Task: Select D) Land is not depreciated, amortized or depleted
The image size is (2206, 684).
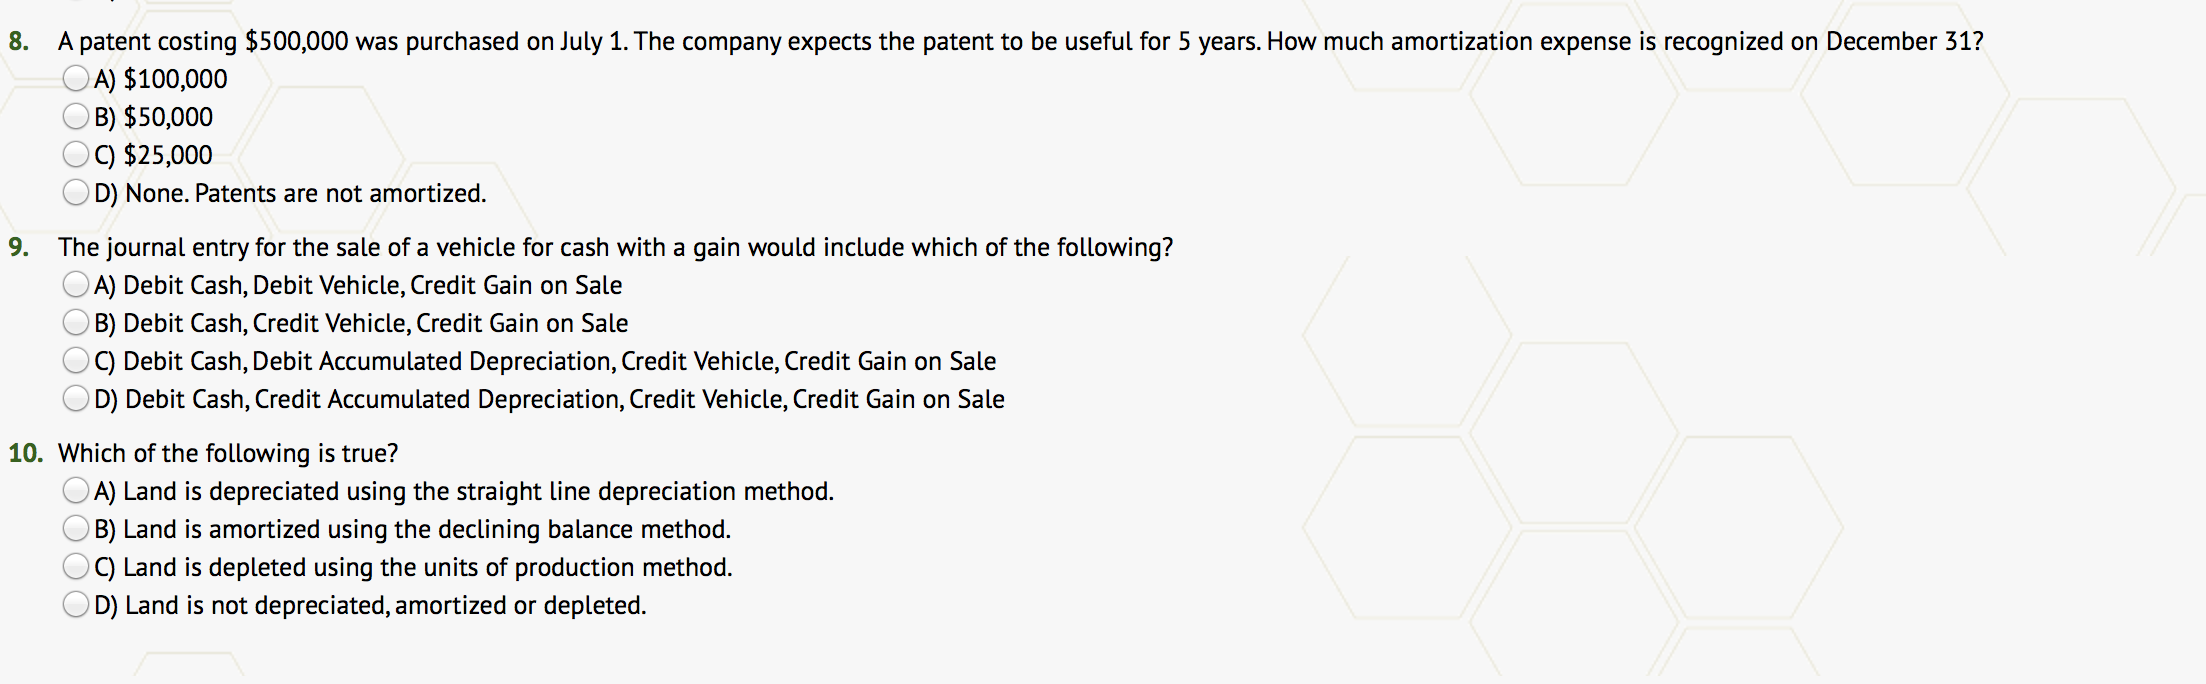Action: [x=76, y=604]
